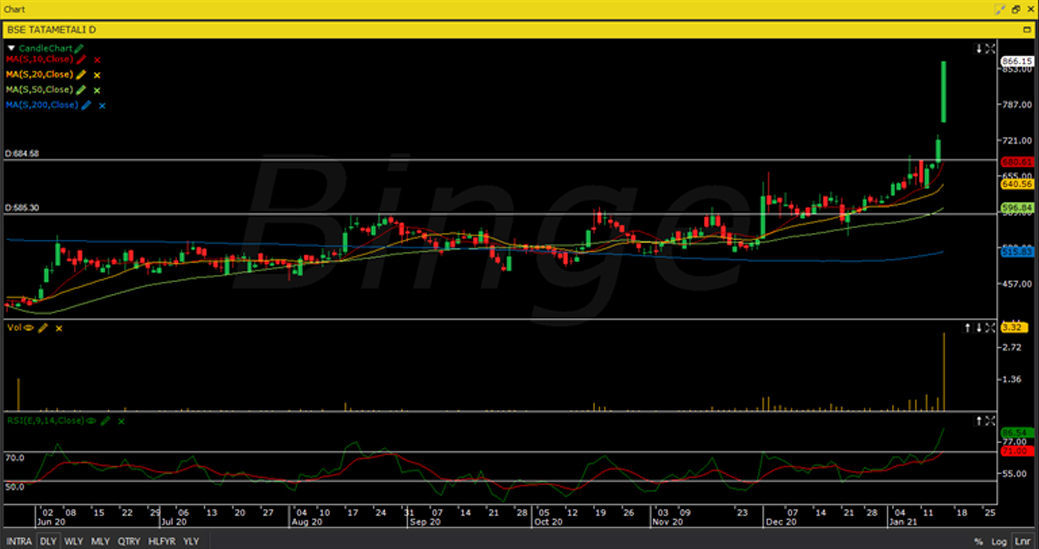This screenshot has height=549, width=1039.
Task: Select the 515.83 blue MA value tag
Action: coord(1017,252)
